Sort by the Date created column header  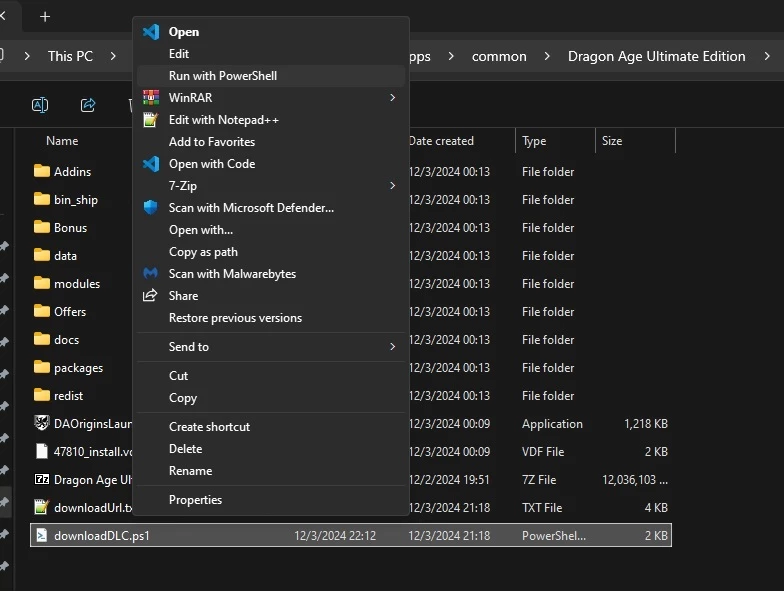click(x=442, y=141)
